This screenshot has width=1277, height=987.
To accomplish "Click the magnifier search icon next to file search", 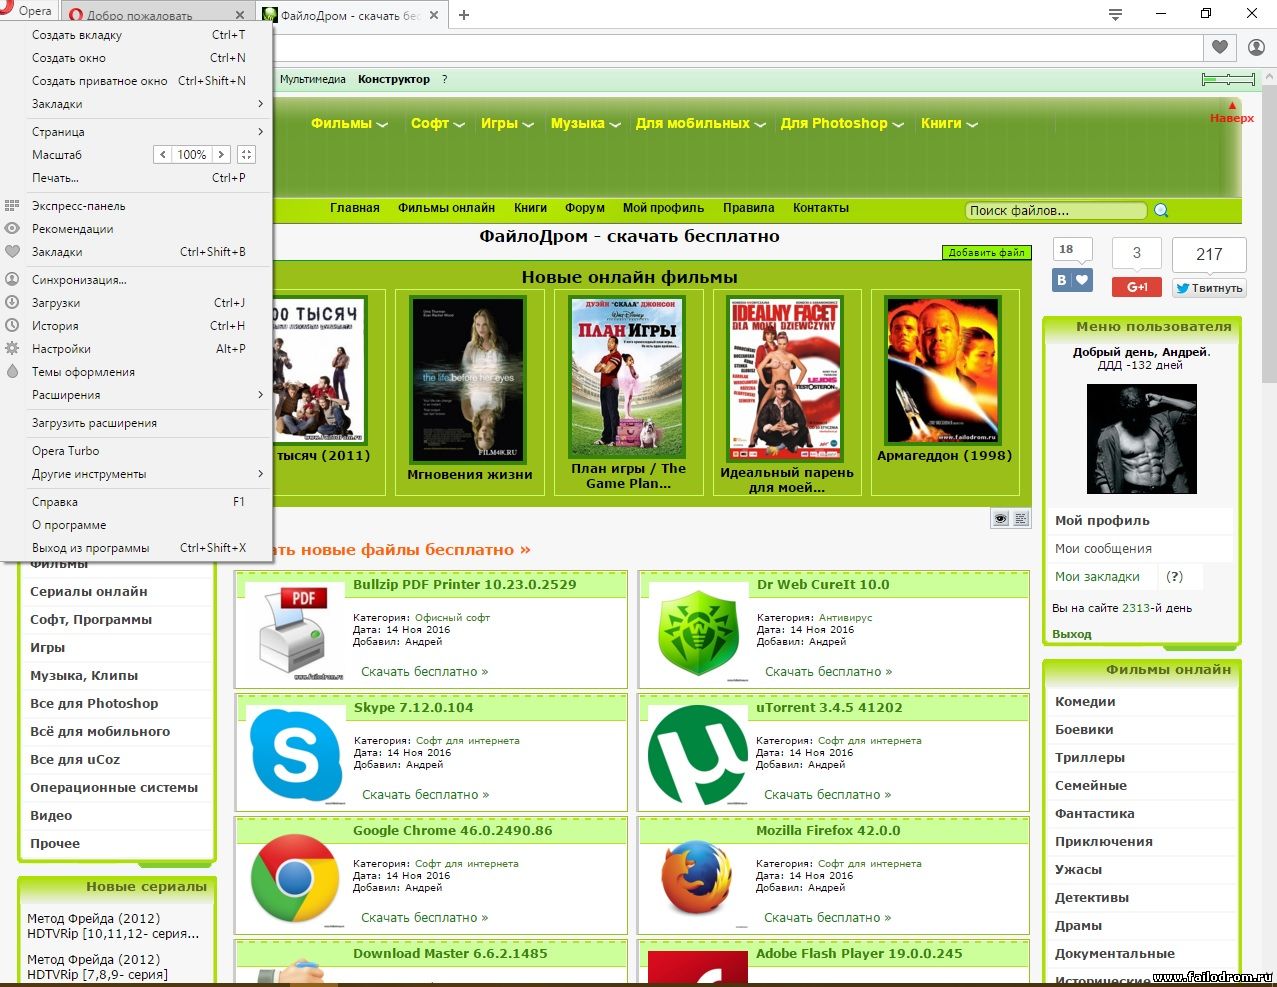I will pyautogui.click(x=1161, y=210).
